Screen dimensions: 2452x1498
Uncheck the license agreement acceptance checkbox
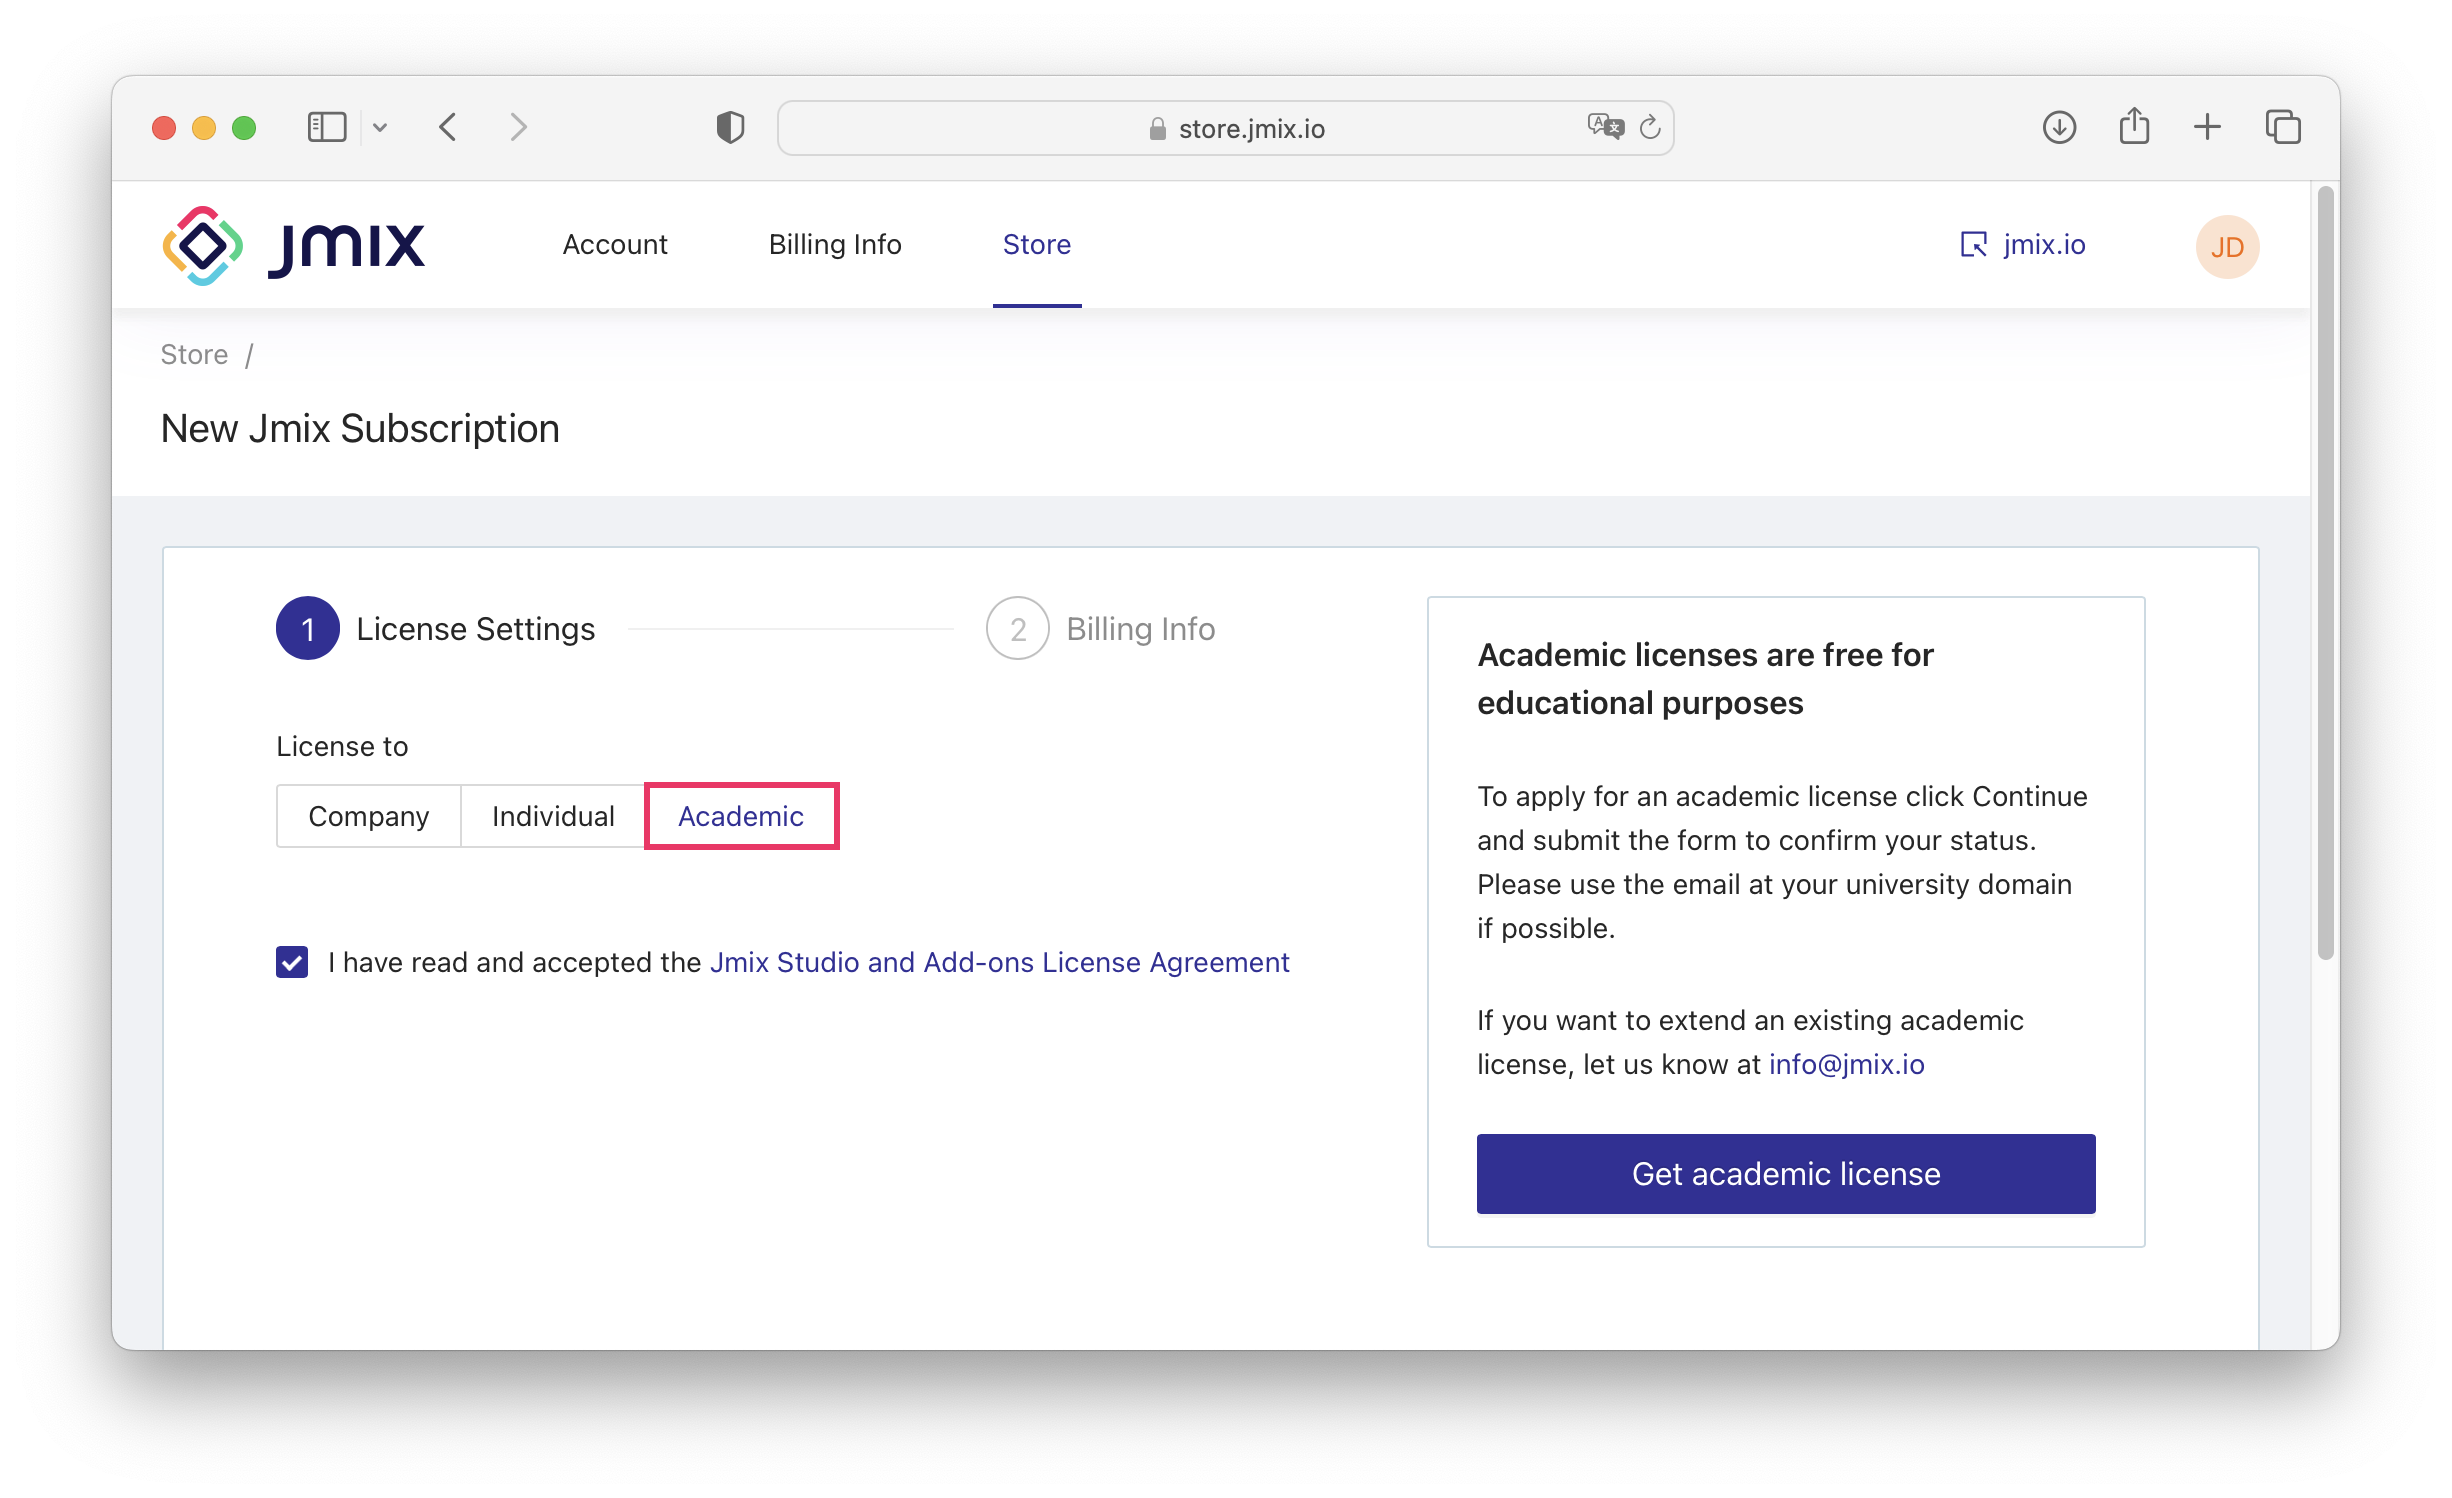point(291,962)
